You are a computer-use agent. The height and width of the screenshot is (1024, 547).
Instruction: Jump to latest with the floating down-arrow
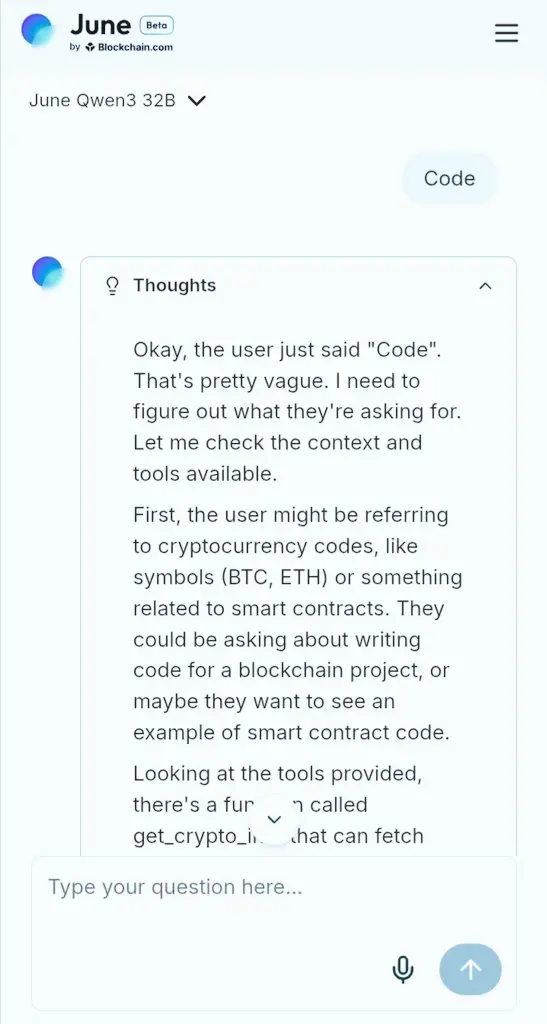(x=275, y=819)
